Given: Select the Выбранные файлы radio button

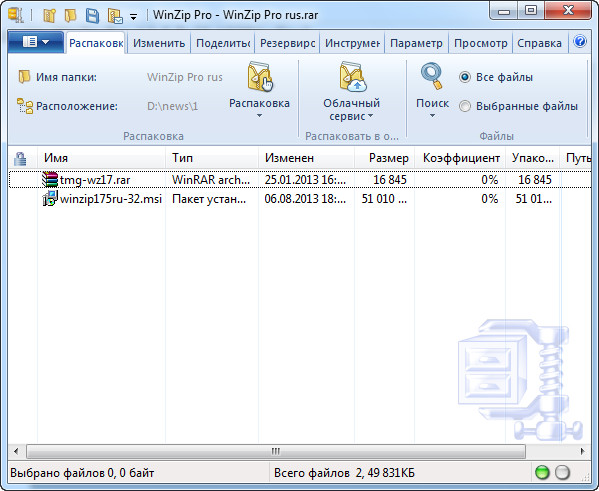Looking at the screenshot, I should (465, 106).
